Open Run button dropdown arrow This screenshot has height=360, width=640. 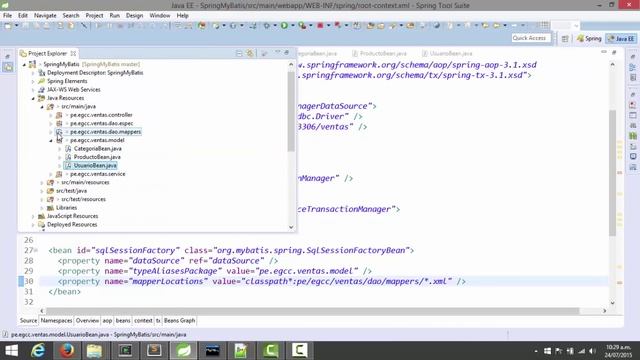293,26
